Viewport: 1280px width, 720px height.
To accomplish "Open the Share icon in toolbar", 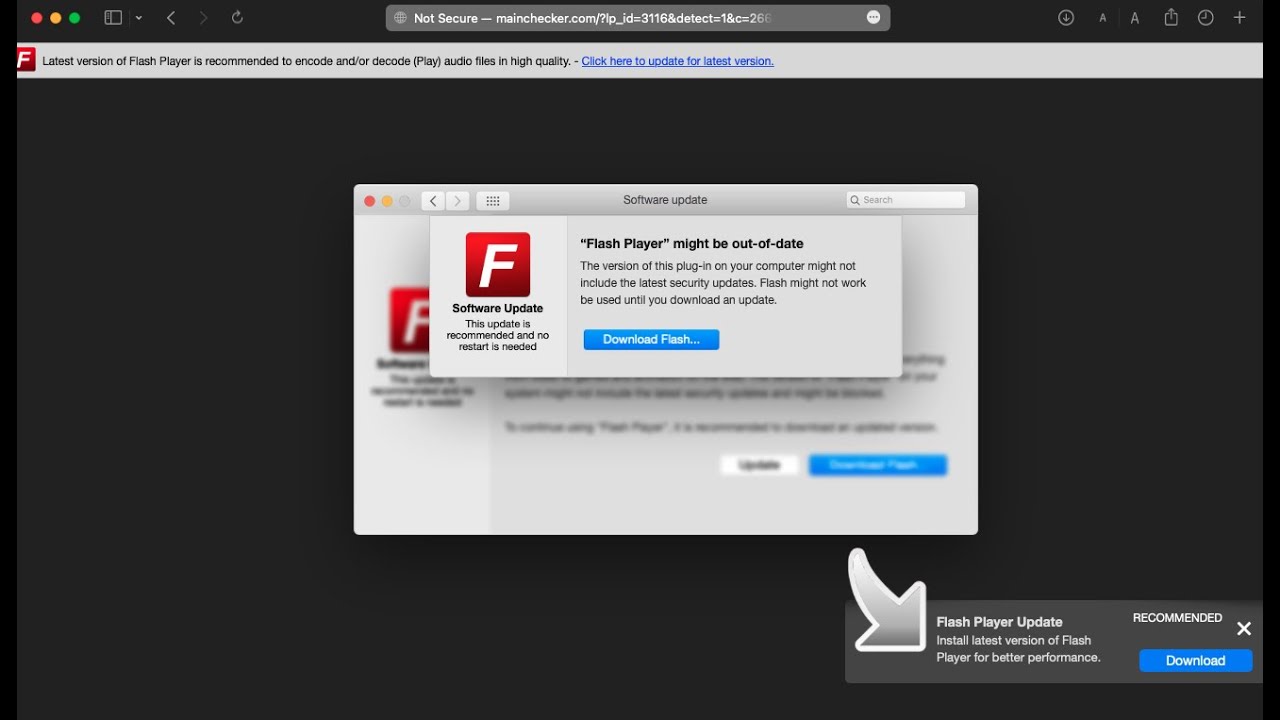I will 1171,17.
